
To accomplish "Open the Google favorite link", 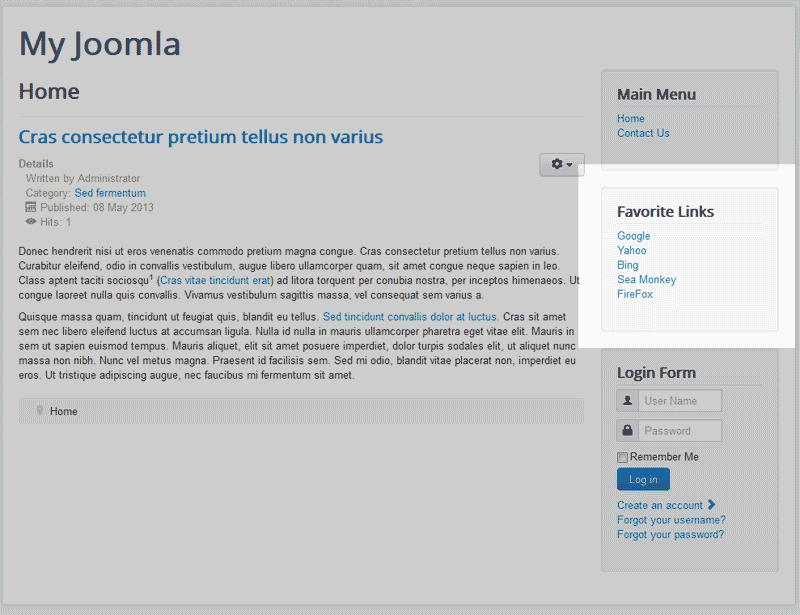I will pos(634,236).
